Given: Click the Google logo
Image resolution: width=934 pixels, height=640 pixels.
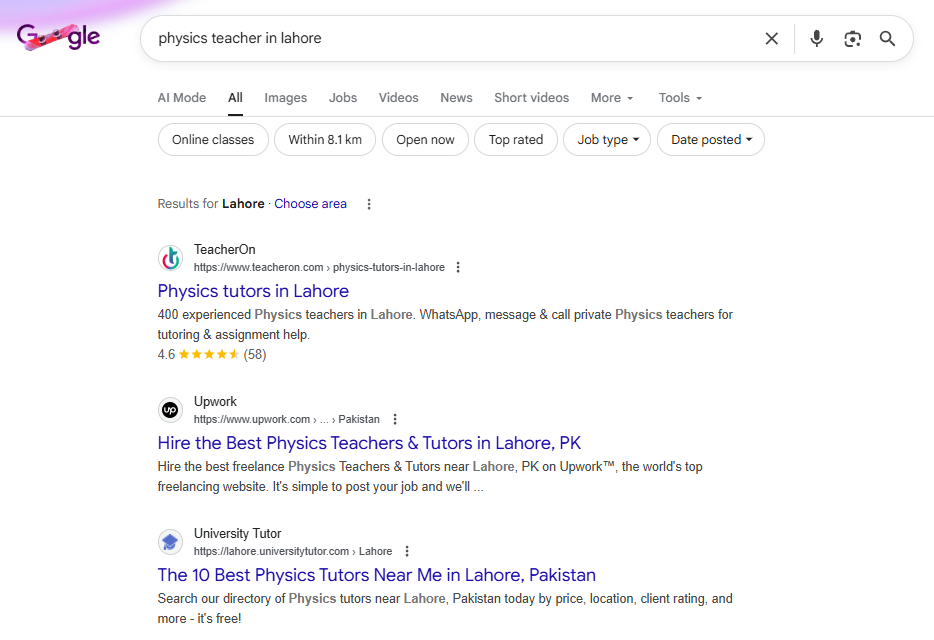Looking at the screenshot, I should [x=57, y=36].
